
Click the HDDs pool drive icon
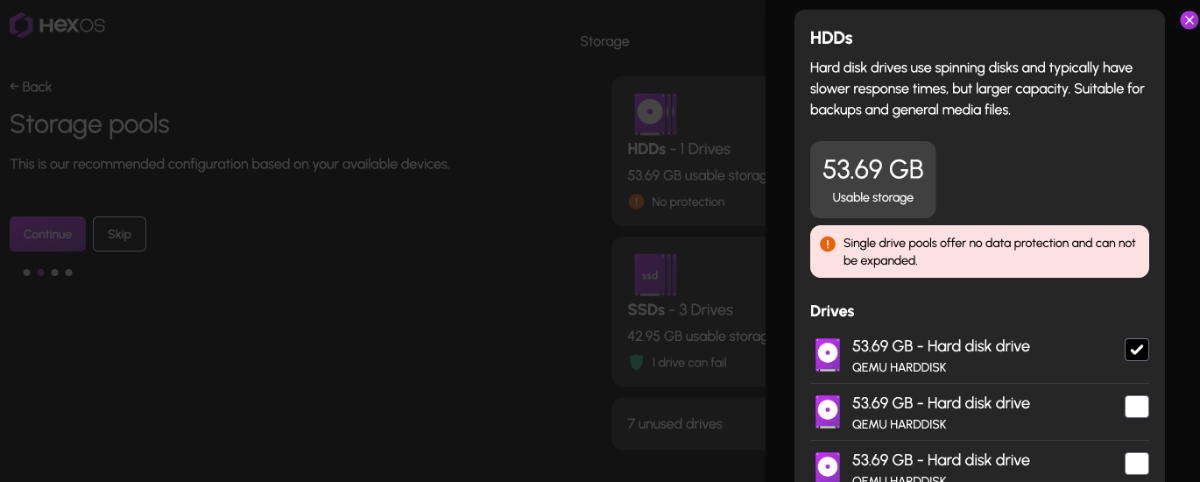pos(655,114)
